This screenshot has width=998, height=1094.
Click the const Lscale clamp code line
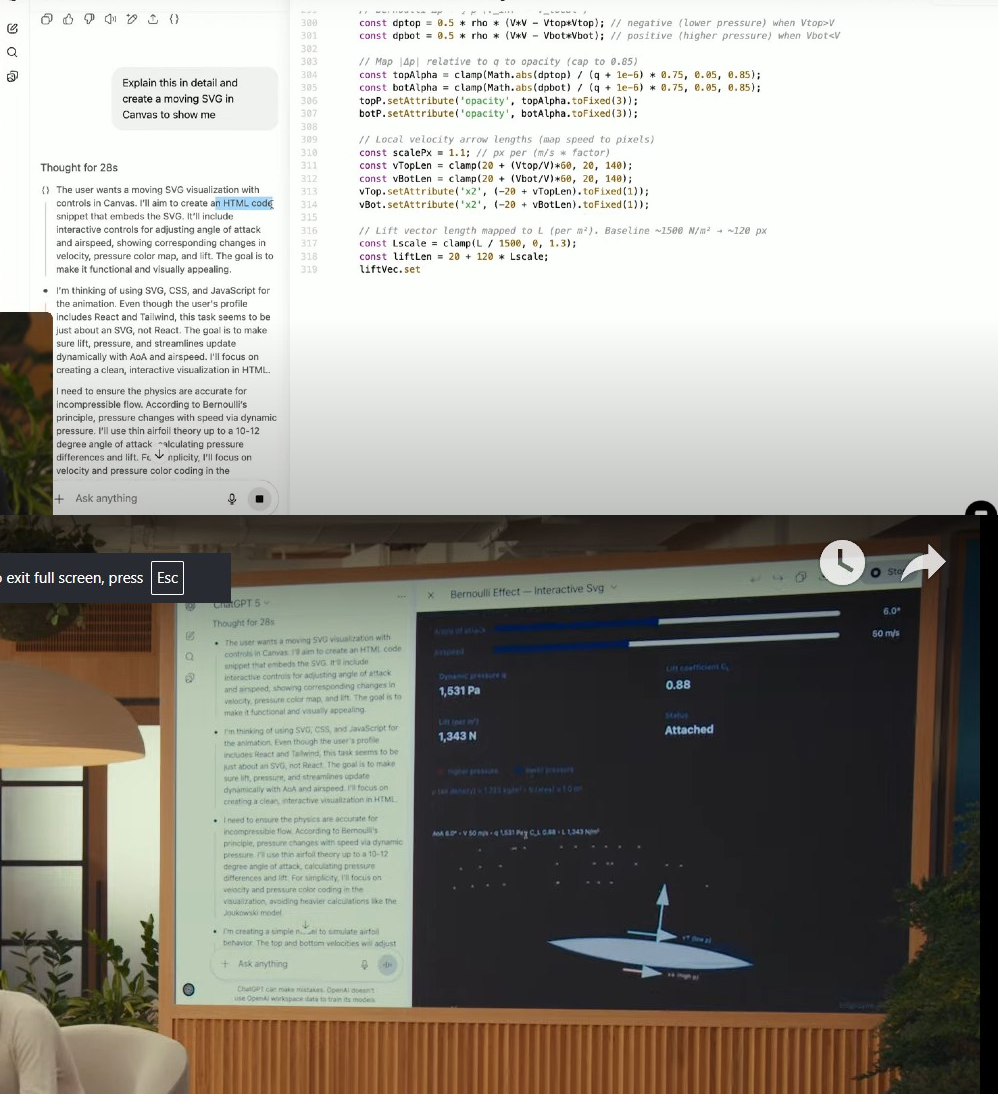point(468,243)
